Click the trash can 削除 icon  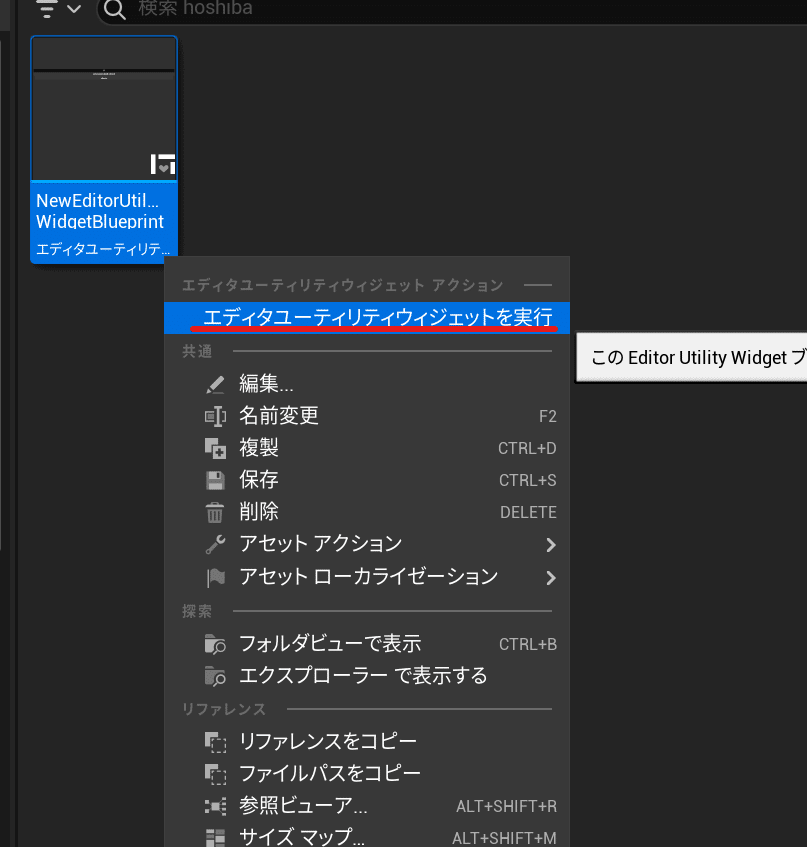(213, 512)
